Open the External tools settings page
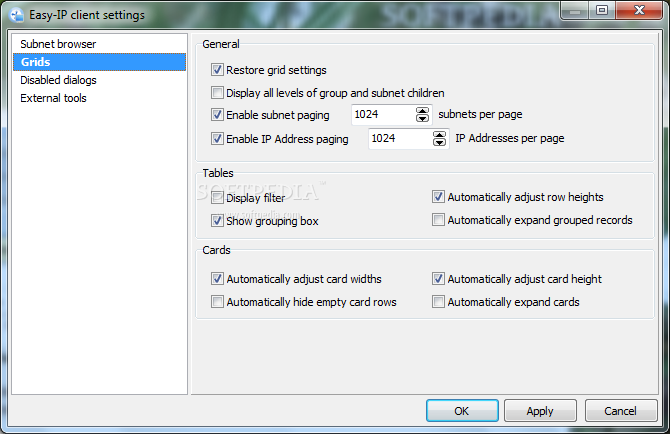The image size is (670, 434). coord(99,98)
